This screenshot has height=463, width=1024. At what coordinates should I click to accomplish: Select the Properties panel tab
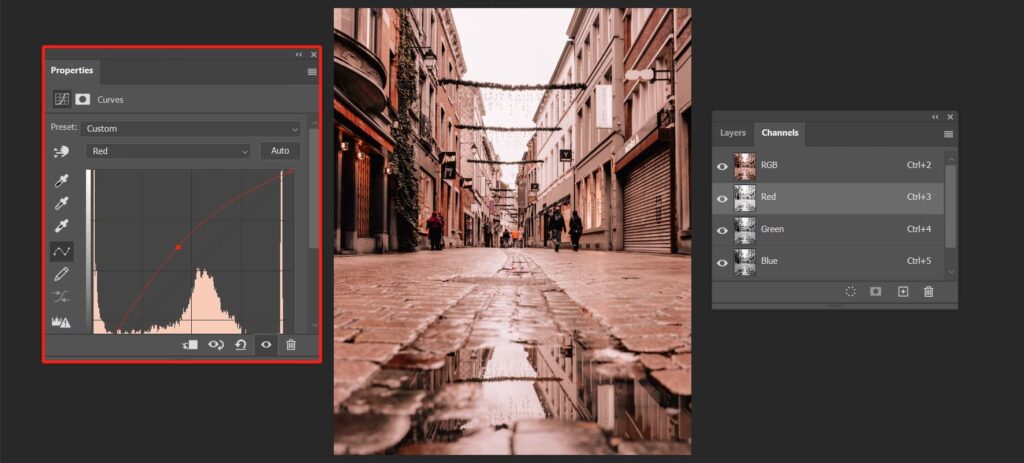72,71
